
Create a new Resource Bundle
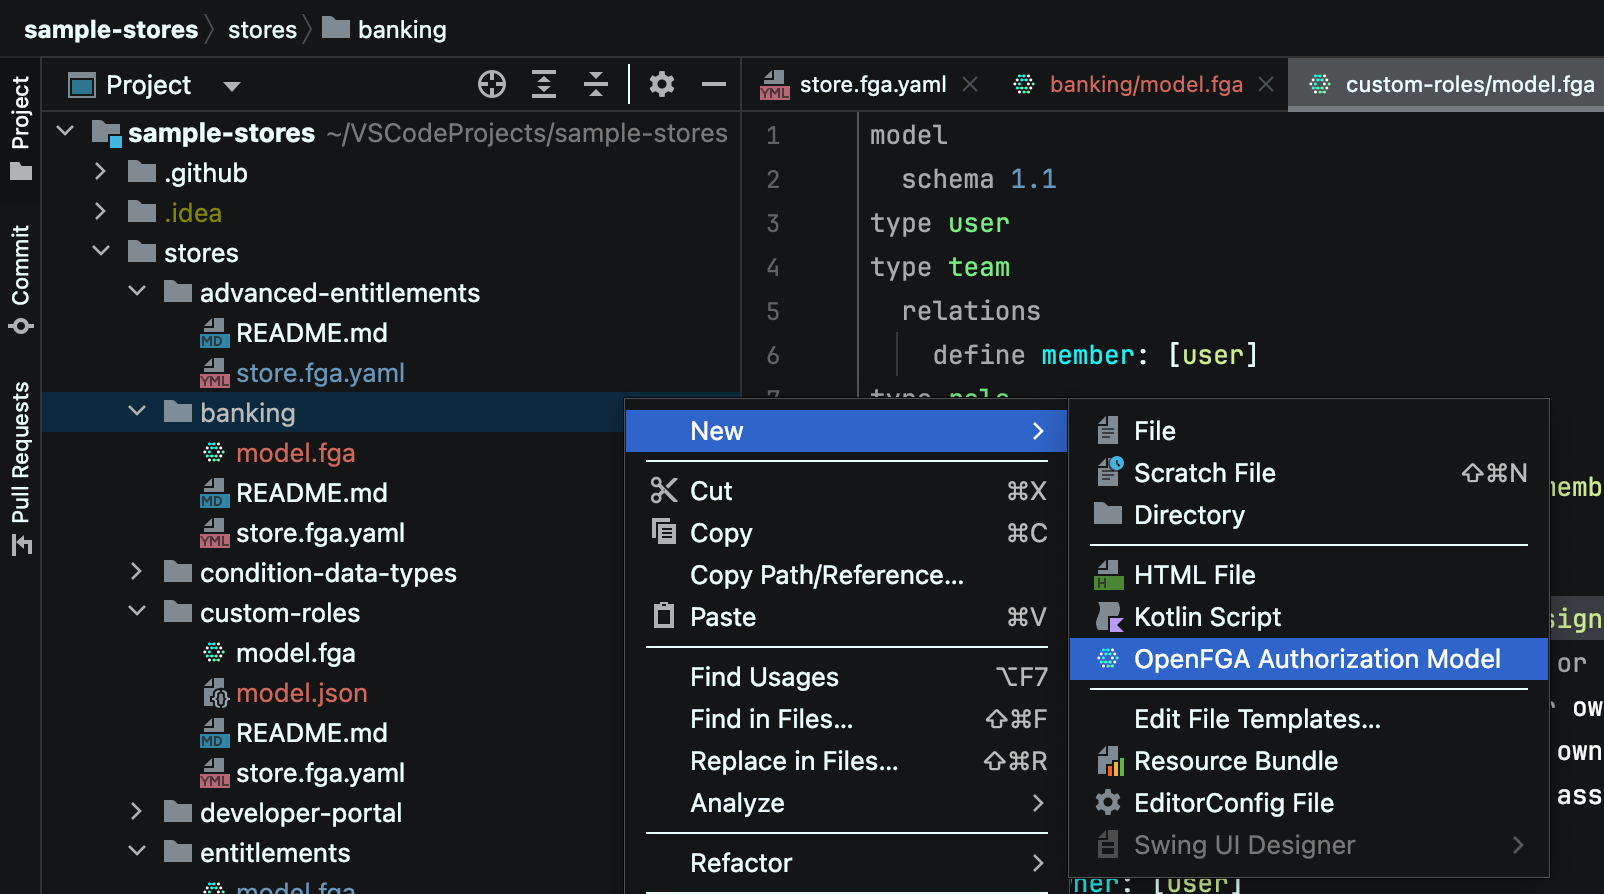click(1309, 761)
